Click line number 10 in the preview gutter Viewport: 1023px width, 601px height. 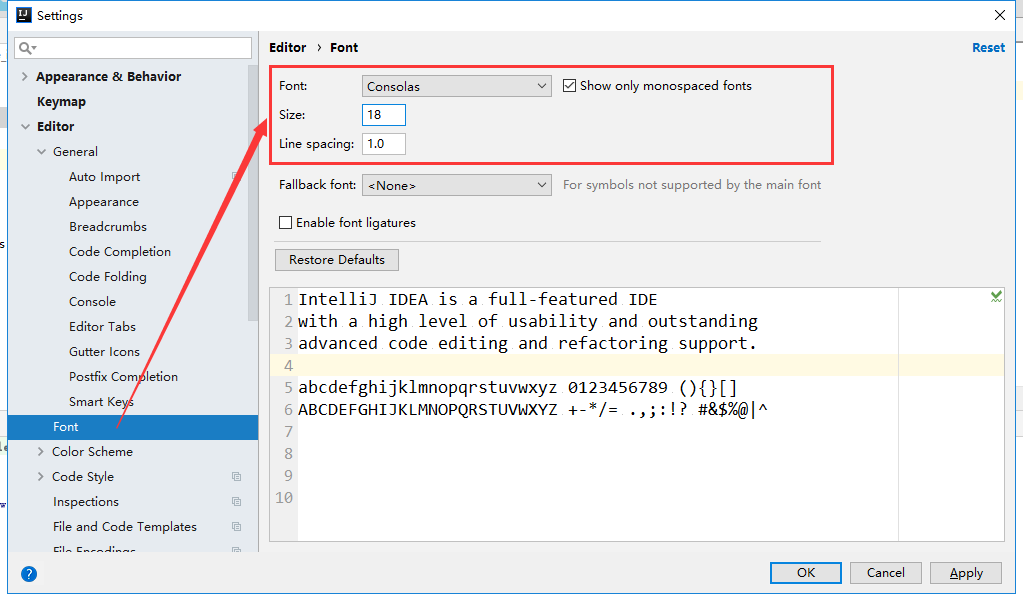coord(284,498)
